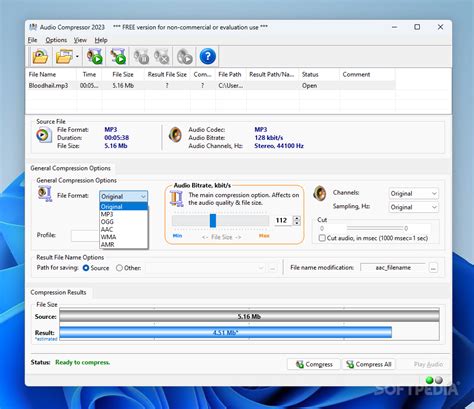474x409 pixels.
Task: Increase bitrate with spinner up arrow
Action: click(x=297, y=218)
